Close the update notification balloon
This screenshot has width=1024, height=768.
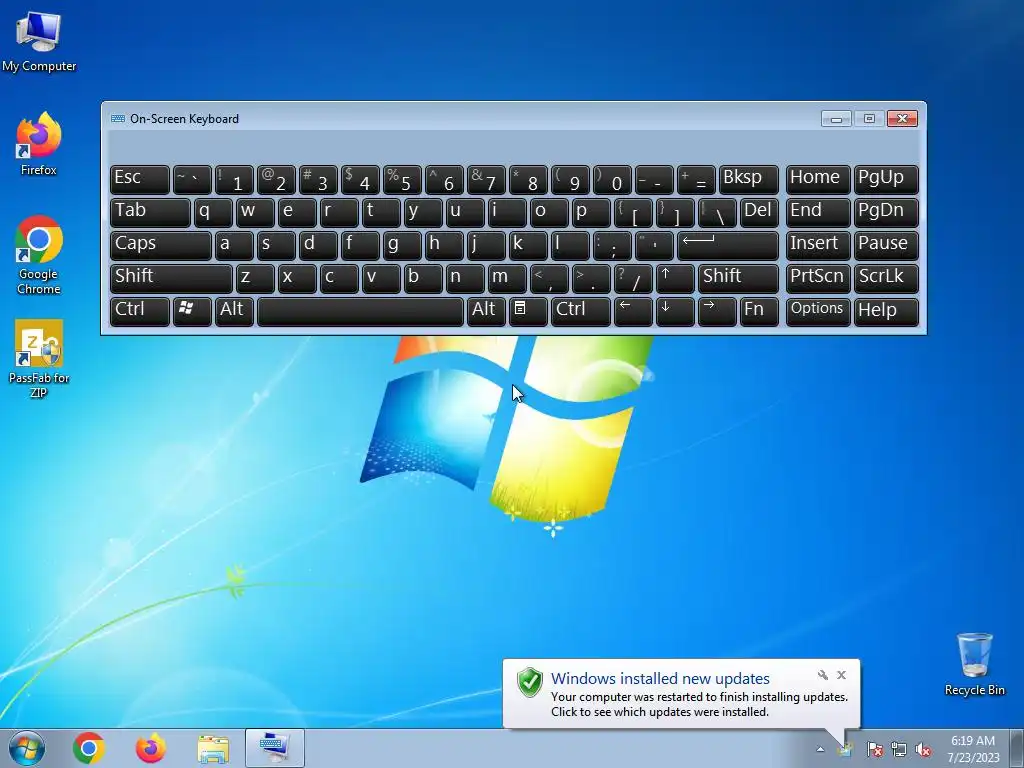pyautogui.click(x=841, y=675)
